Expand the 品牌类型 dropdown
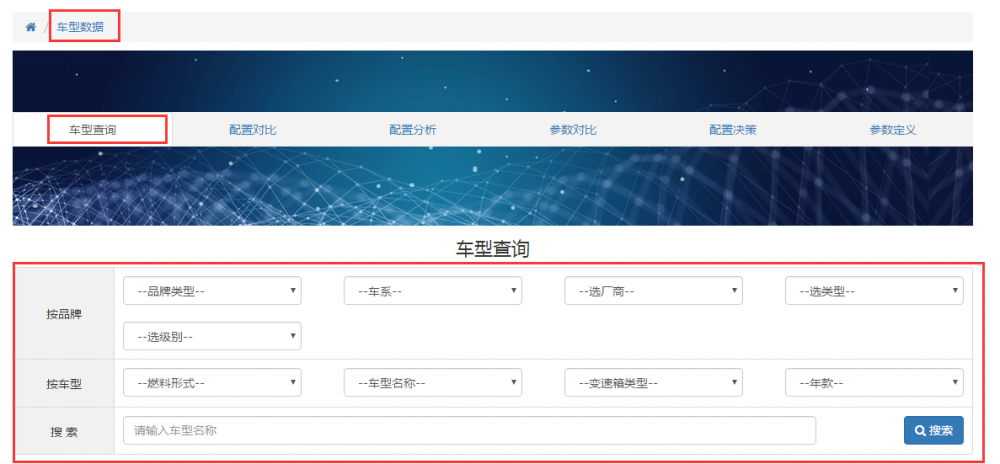Screen dimensions: 1000x464 [212, 291]
